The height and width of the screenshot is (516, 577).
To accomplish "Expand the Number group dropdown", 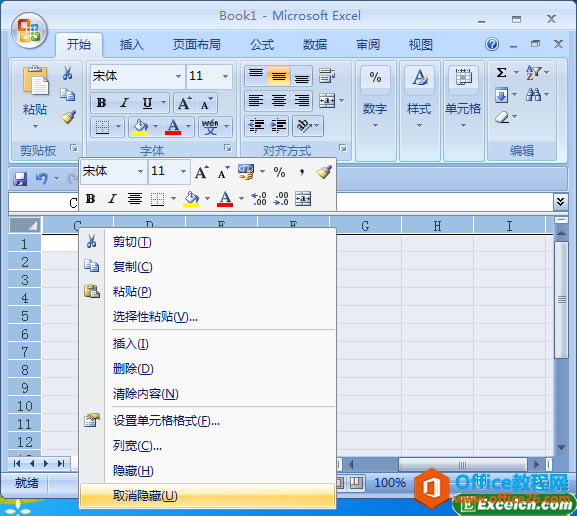I will pyautogui.click(x=375, y=126).
